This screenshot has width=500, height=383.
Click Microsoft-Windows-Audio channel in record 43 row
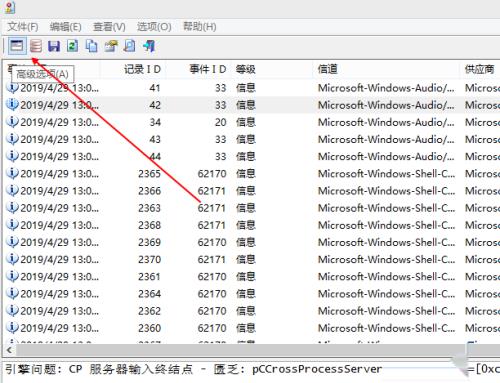pos(386,139)
